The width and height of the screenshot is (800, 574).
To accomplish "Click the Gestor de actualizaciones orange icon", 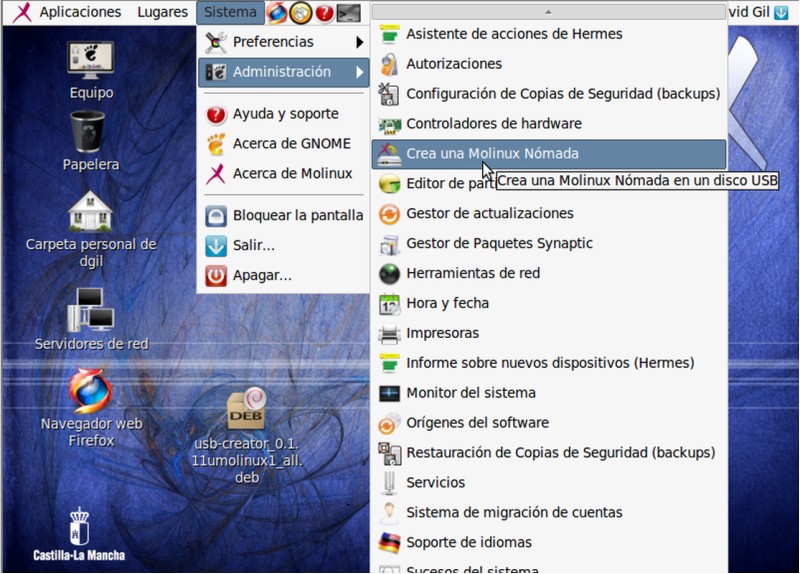I will tap(389, 214).
